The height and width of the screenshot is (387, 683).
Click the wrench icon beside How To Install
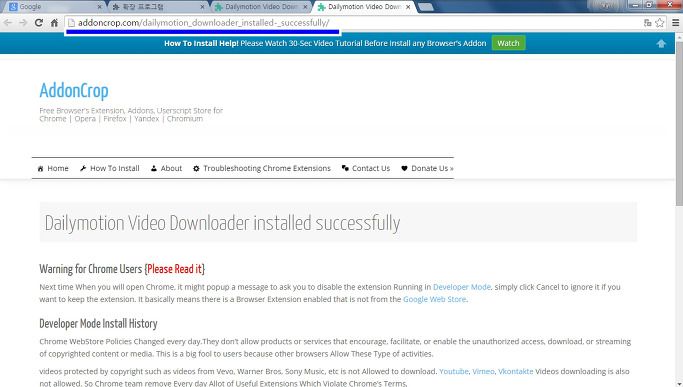[83, 168]
